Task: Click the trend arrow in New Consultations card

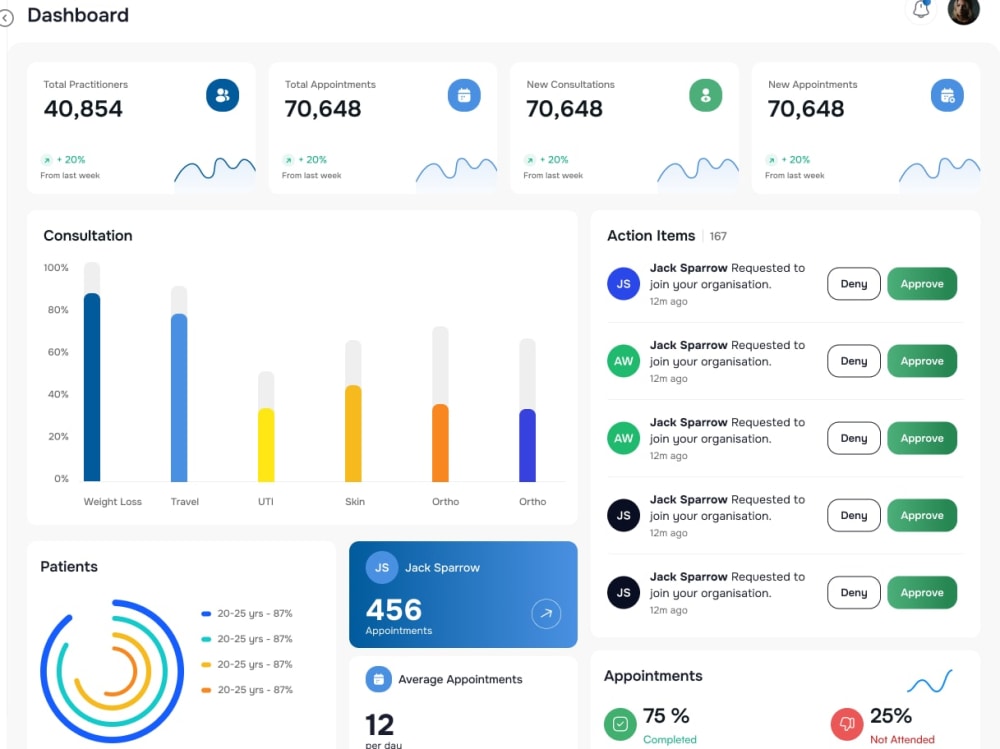Action: tap(530, 160)
